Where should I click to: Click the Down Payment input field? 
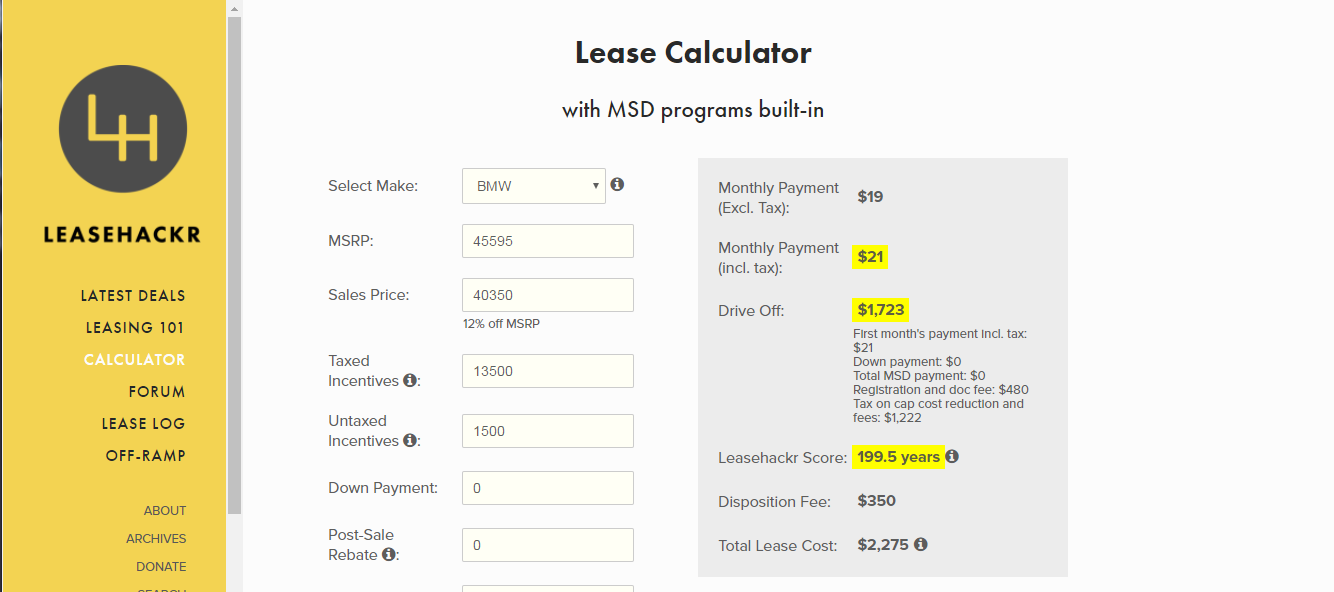click(x=548, y=488)
